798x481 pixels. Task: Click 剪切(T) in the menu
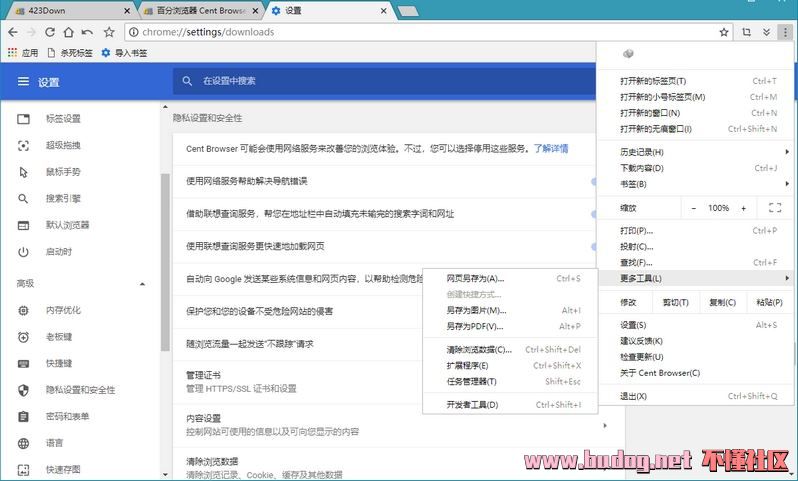pos(675,302)
